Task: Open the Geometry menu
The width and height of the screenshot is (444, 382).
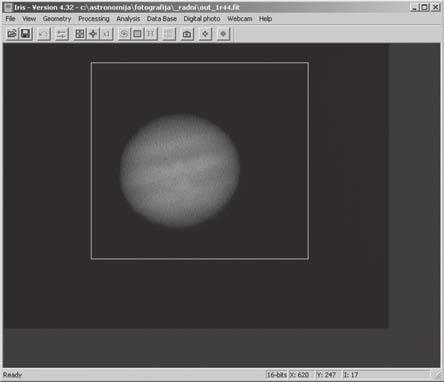Action: pos(57,19)
